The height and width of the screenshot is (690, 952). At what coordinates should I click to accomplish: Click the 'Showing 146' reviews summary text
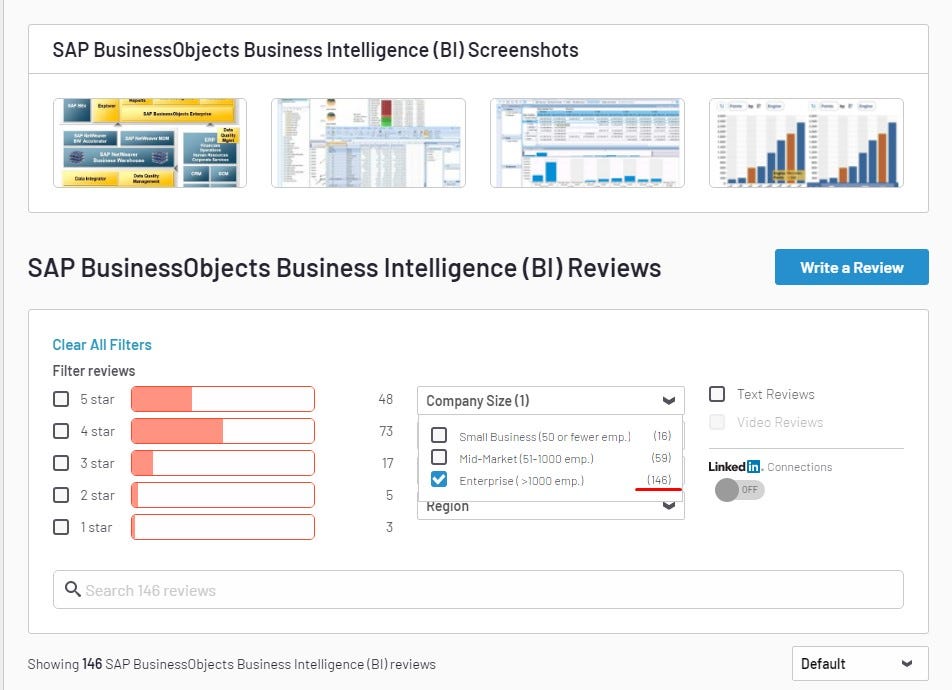(231, 664)
